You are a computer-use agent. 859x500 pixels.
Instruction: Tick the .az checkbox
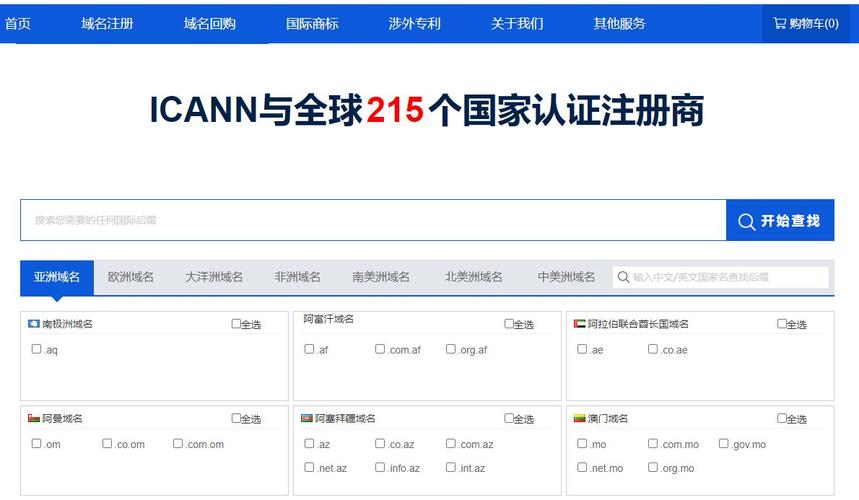pyautogui.click(x=309, y=444)
